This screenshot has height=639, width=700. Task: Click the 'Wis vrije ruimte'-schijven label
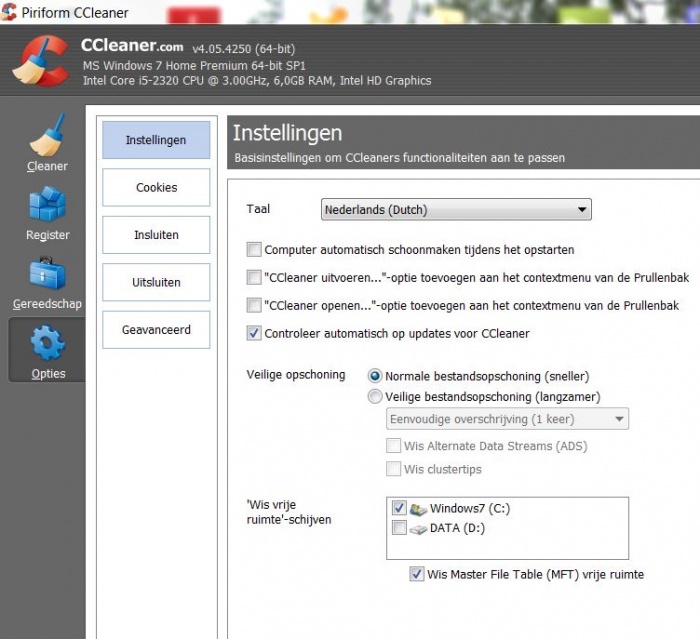[289, 512]
